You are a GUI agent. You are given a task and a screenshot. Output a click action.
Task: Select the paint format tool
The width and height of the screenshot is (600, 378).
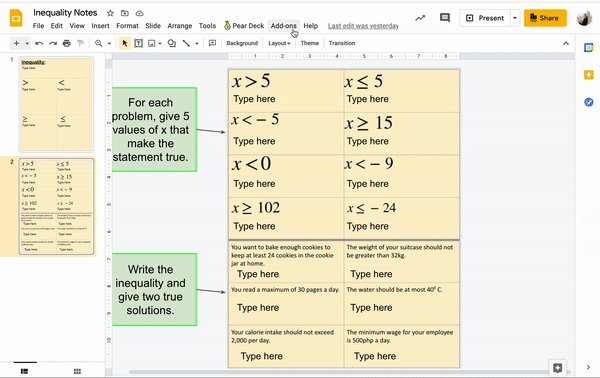[80, 43]
